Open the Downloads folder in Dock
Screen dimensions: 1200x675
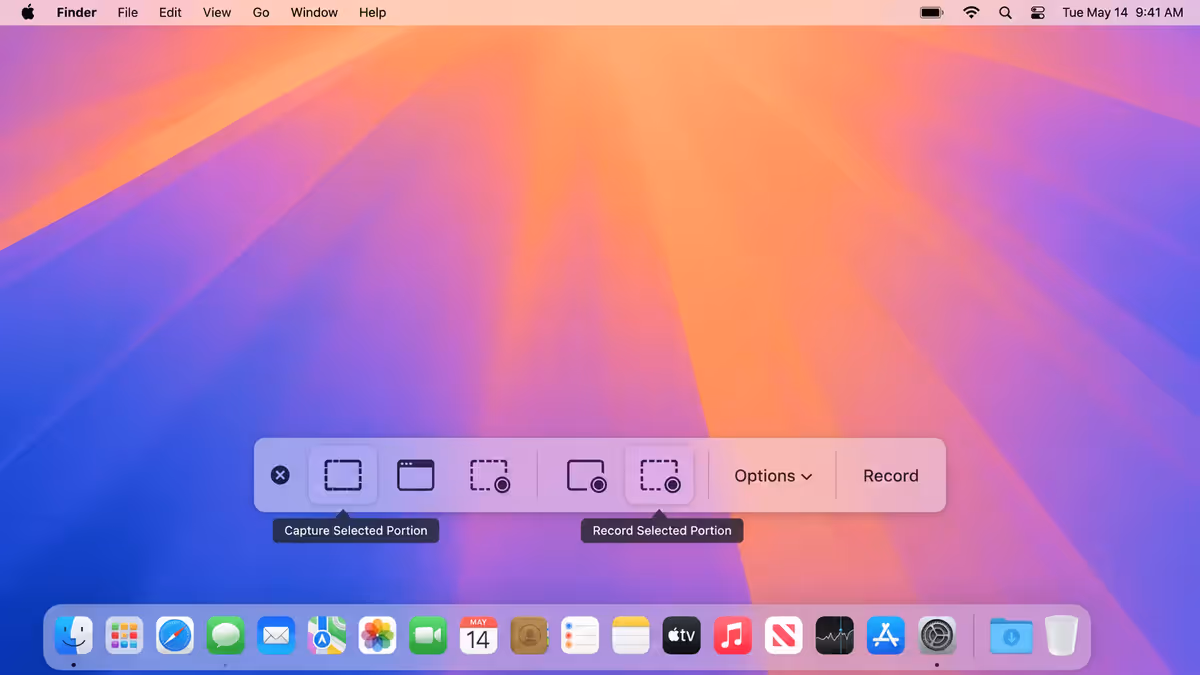pos(1011,635)
